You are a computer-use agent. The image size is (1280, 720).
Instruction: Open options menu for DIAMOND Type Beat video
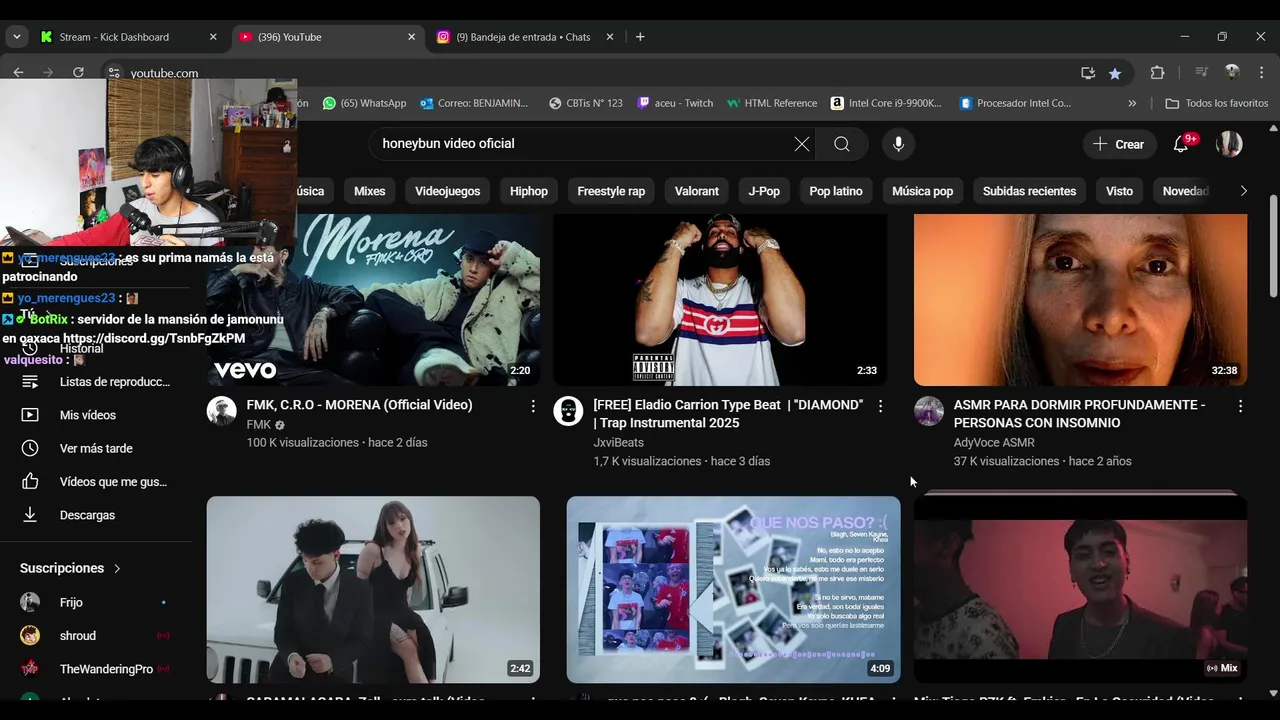pos(880,406)
